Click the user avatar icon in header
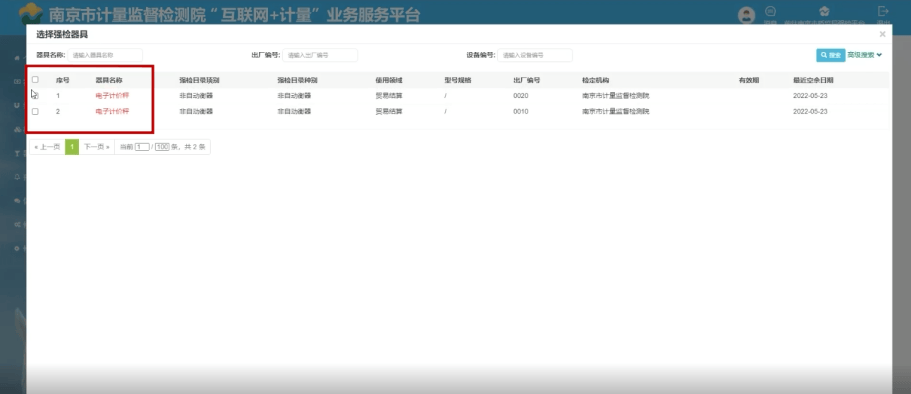This screenshot has width=911, height=394. coord(746,16)
